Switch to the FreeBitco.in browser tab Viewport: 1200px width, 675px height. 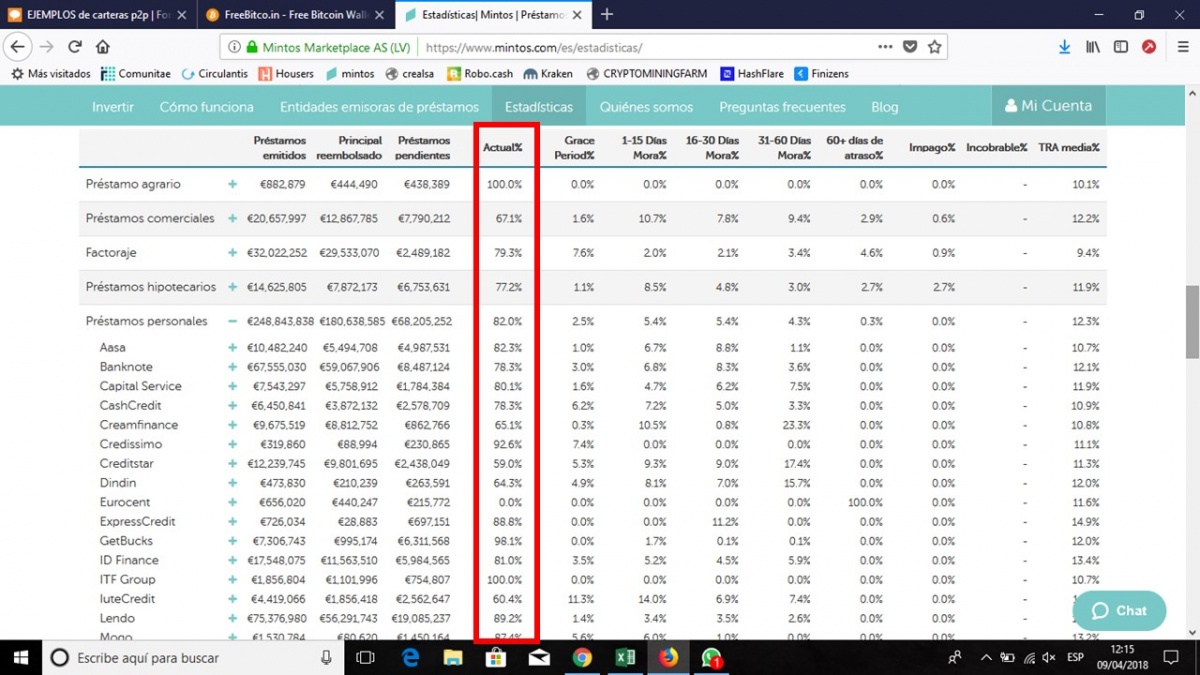click(x=290, y=15)
